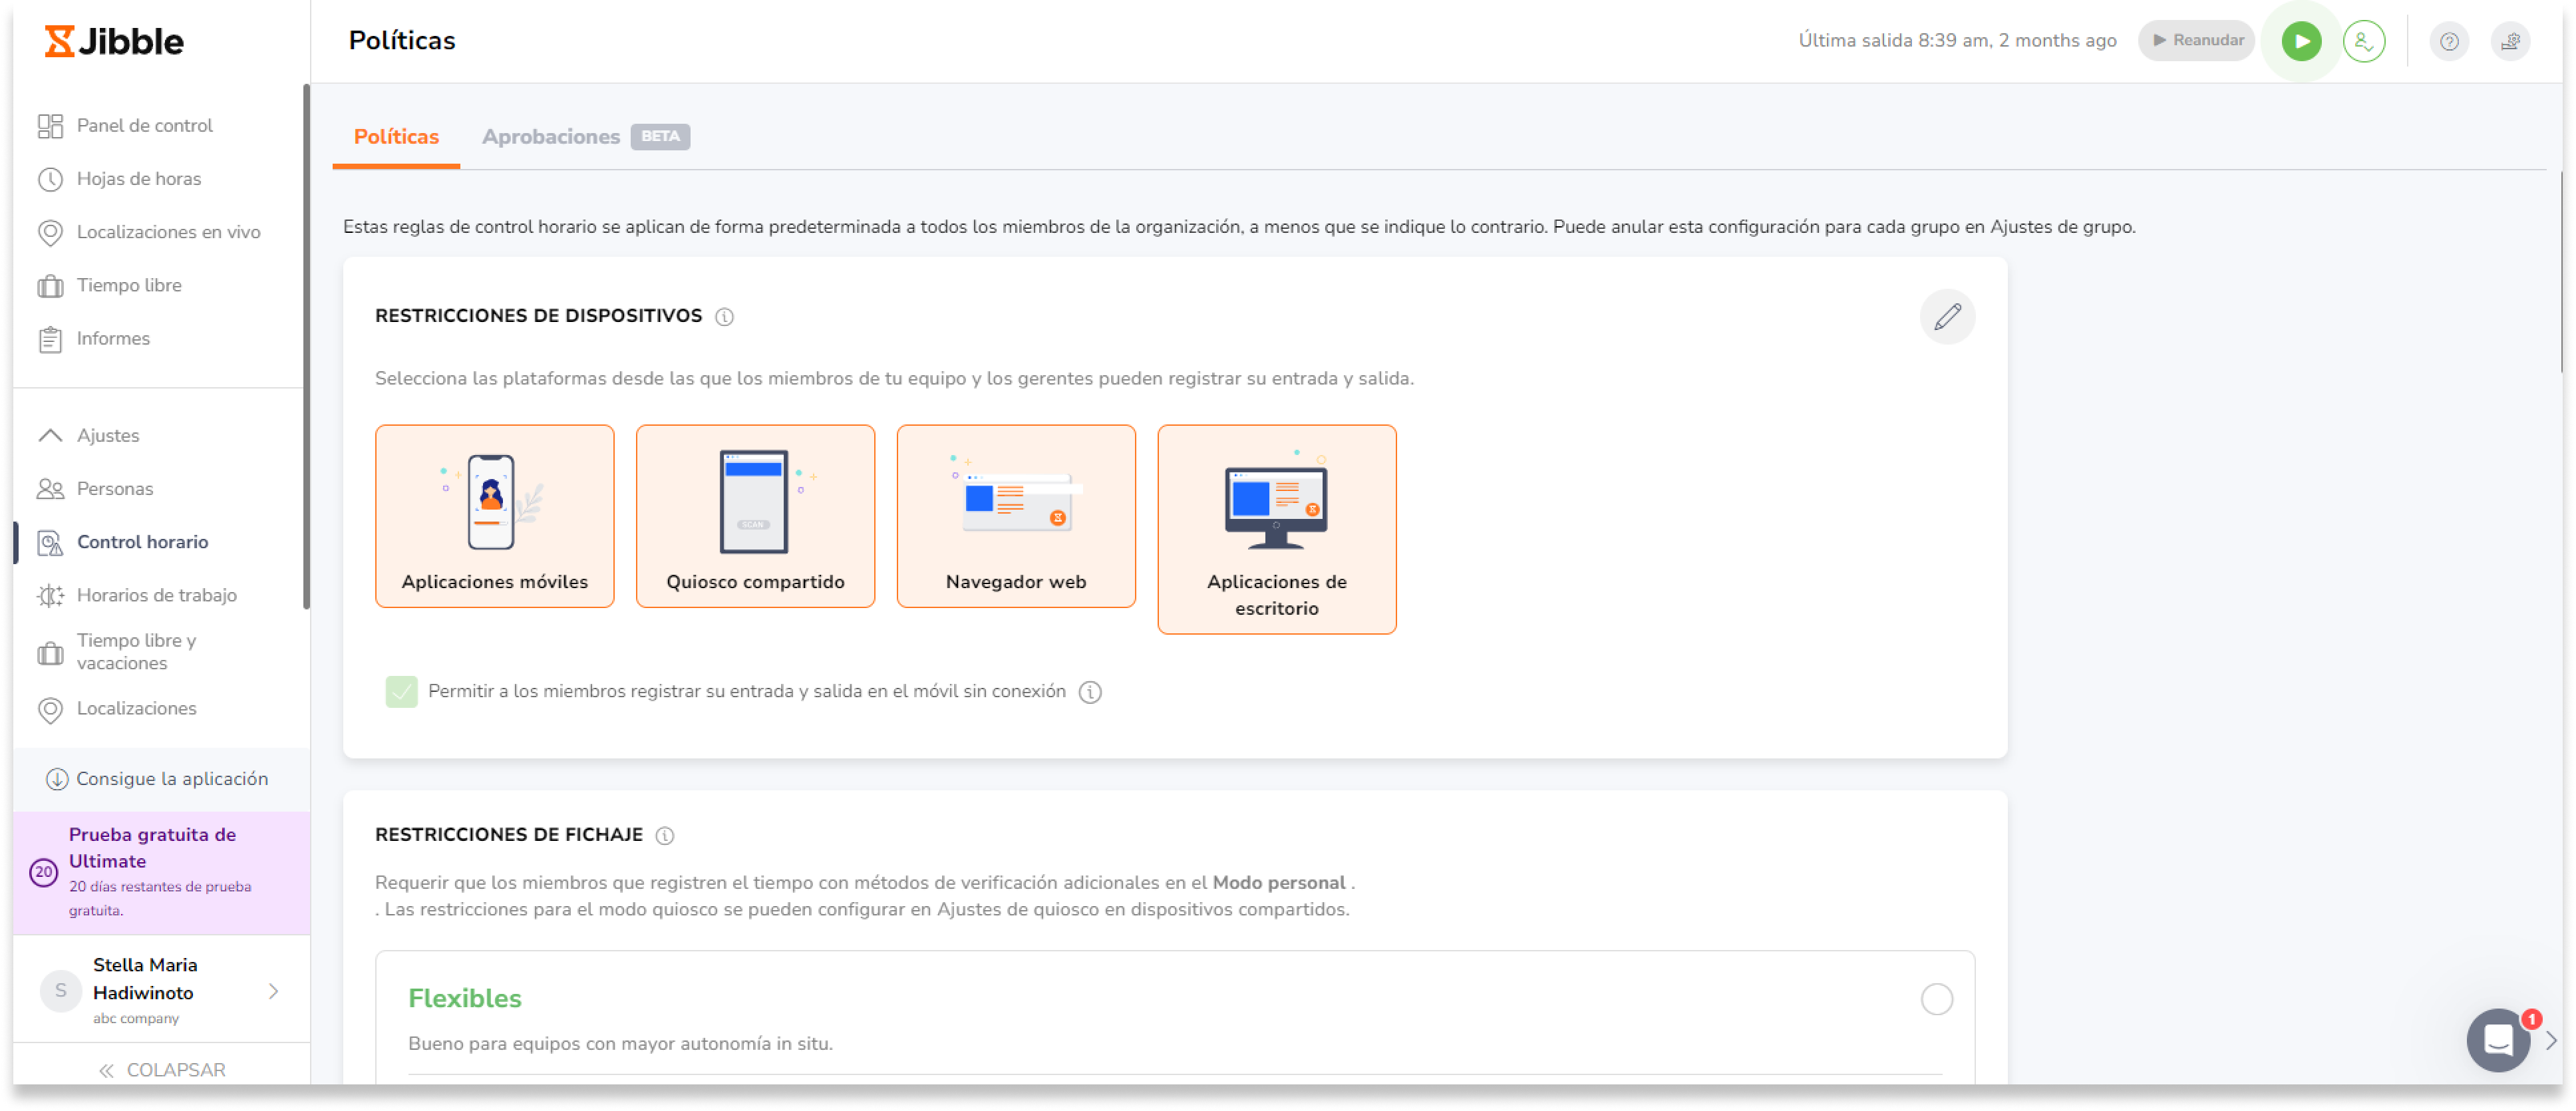This screenshot has width=2576, height=1111.
Task: Switch to the Aprobaciones tab
Action: coord(551,137)
